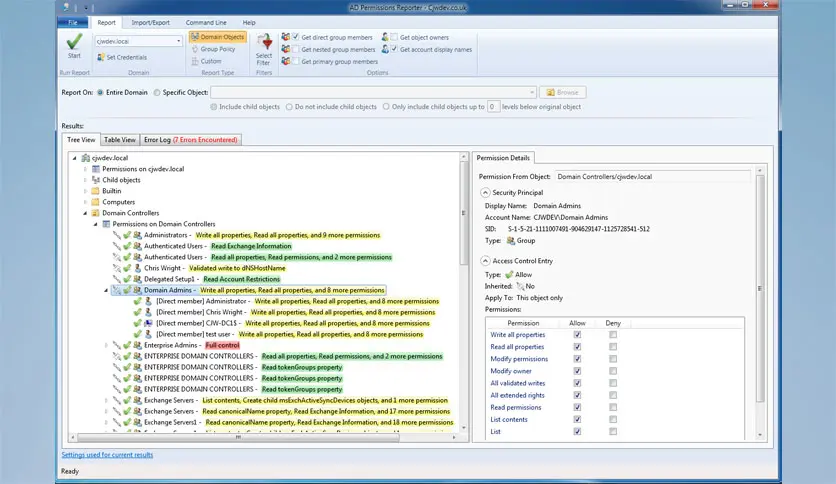836x484 pixels.
Task: Choose the Group Policy report type
Action: pos(214,49)
